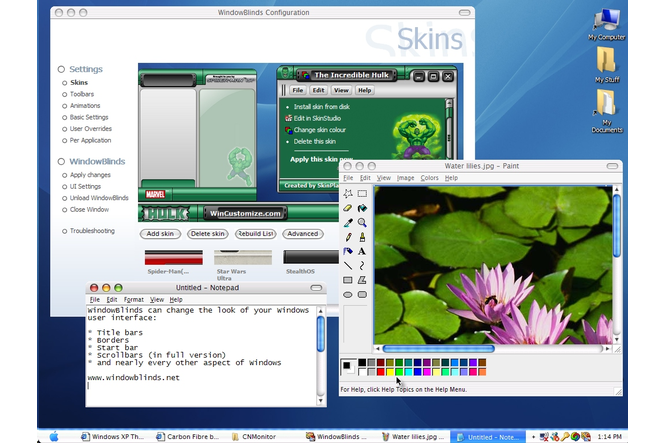This screenshot has width=664, height=443.
Task: Select the My Documents desktop folder
Action: (x=606, y=111)
